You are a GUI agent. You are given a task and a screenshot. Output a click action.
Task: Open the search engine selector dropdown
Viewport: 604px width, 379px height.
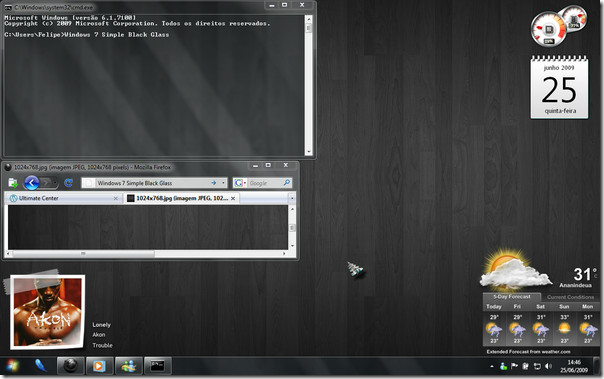240,183
